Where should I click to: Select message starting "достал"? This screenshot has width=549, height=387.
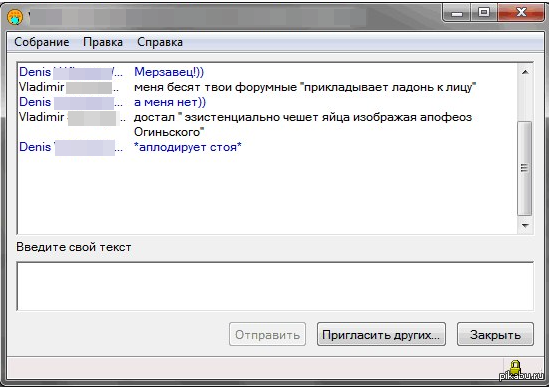click(303, 124)
